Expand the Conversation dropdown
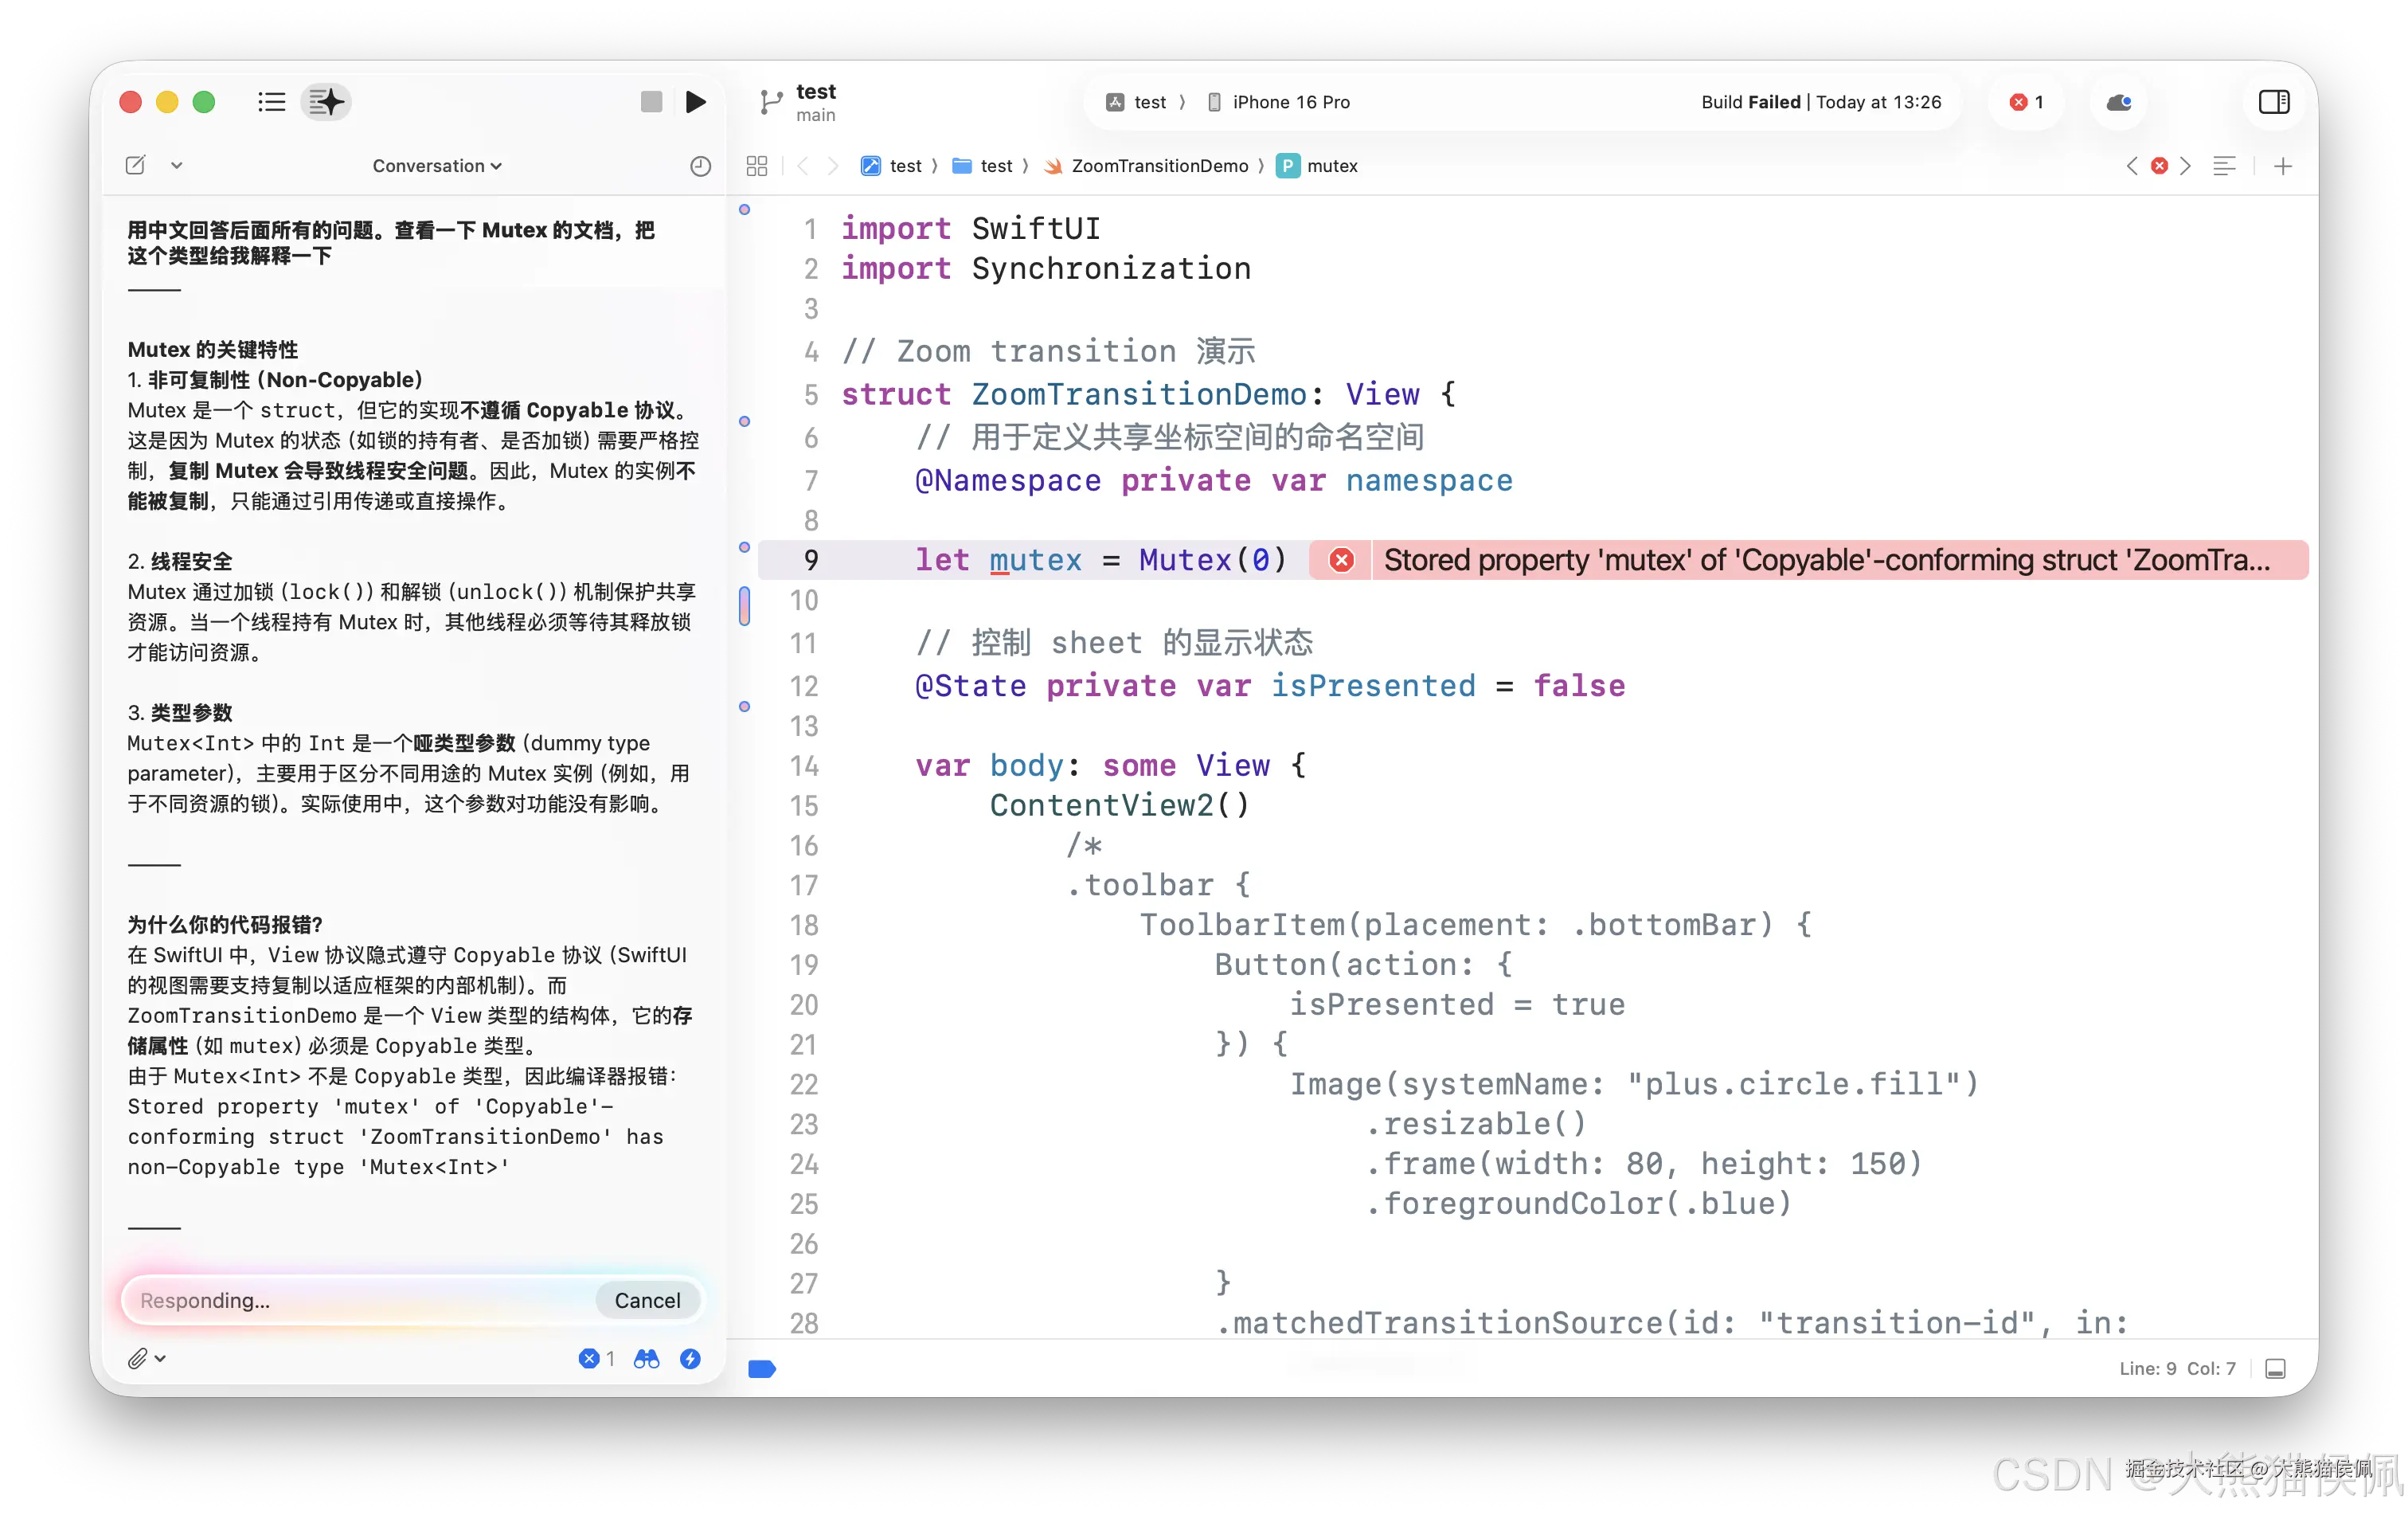 [437, 166]
